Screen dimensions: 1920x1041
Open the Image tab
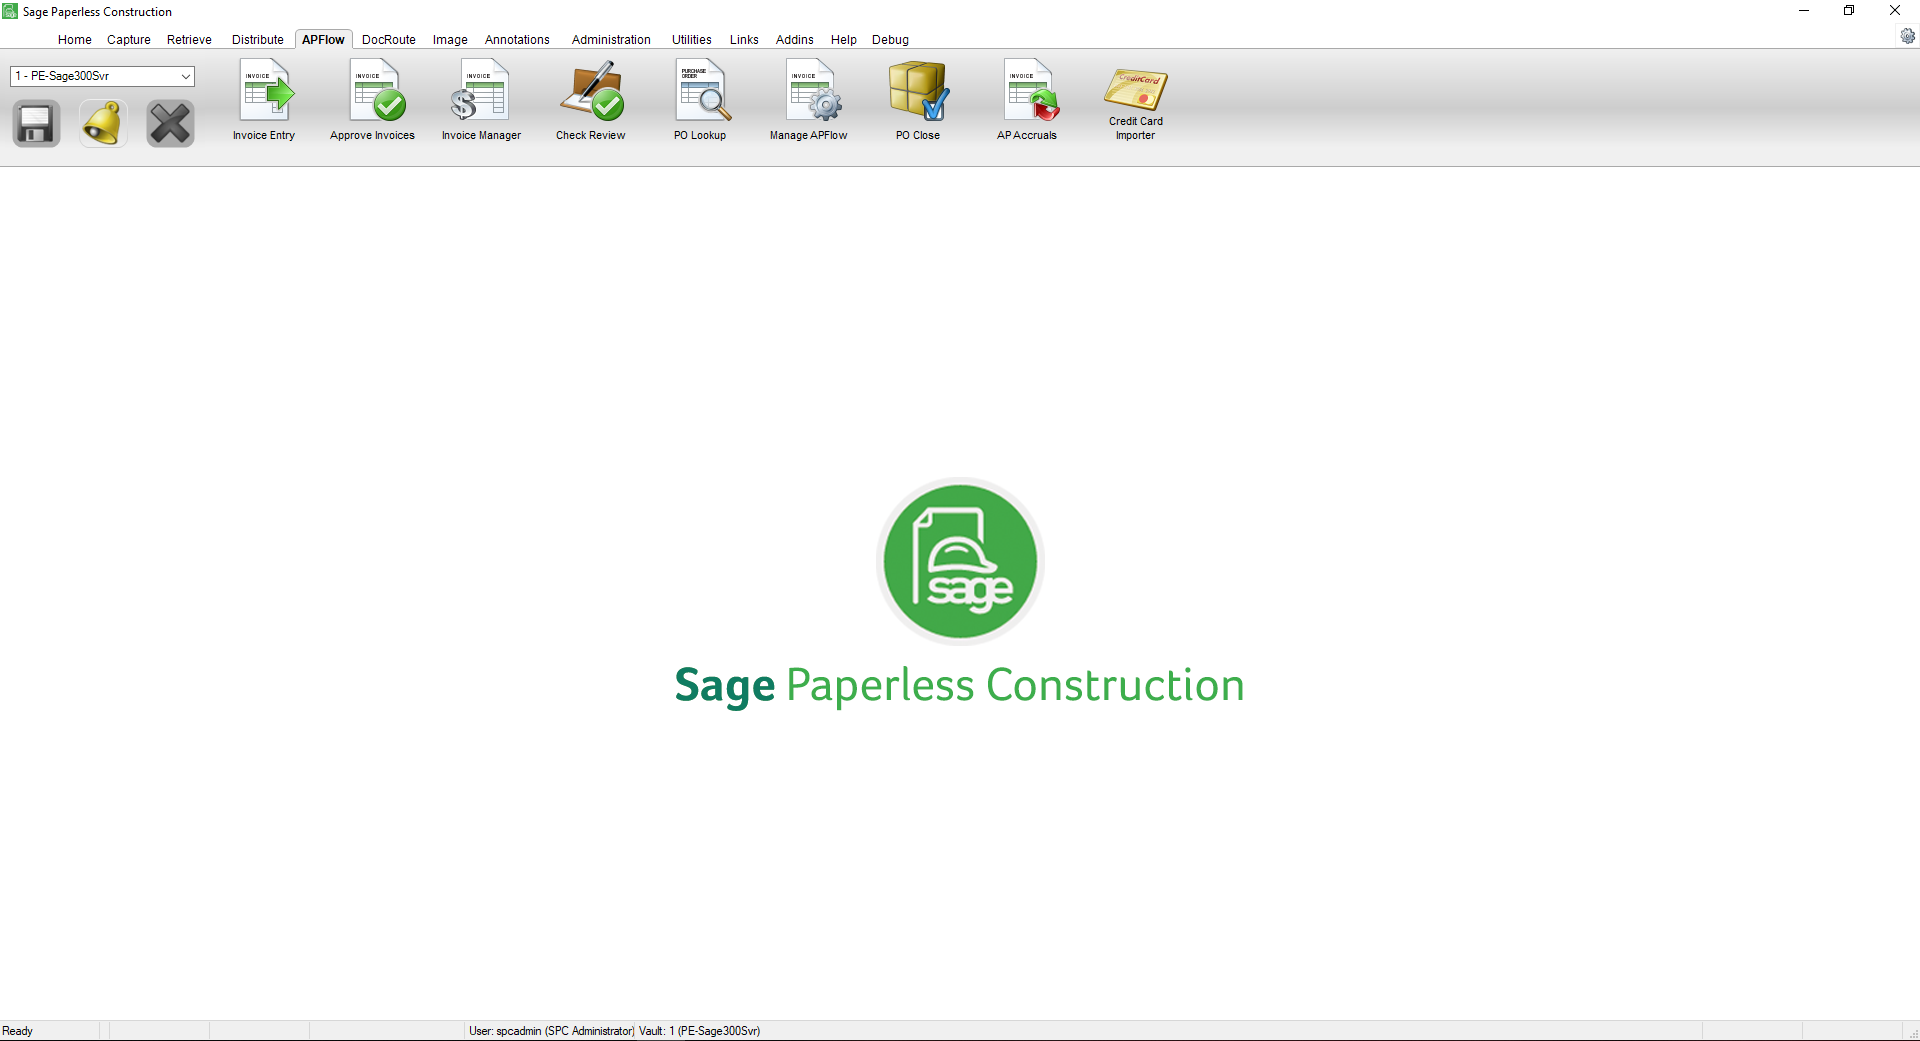point(450,40)
